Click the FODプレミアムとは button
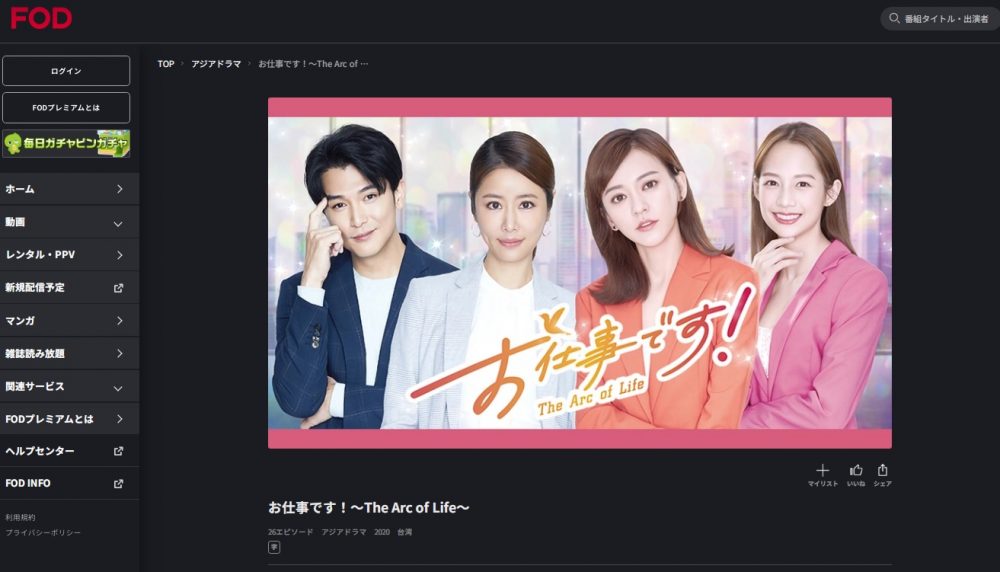 coord(66,108)
